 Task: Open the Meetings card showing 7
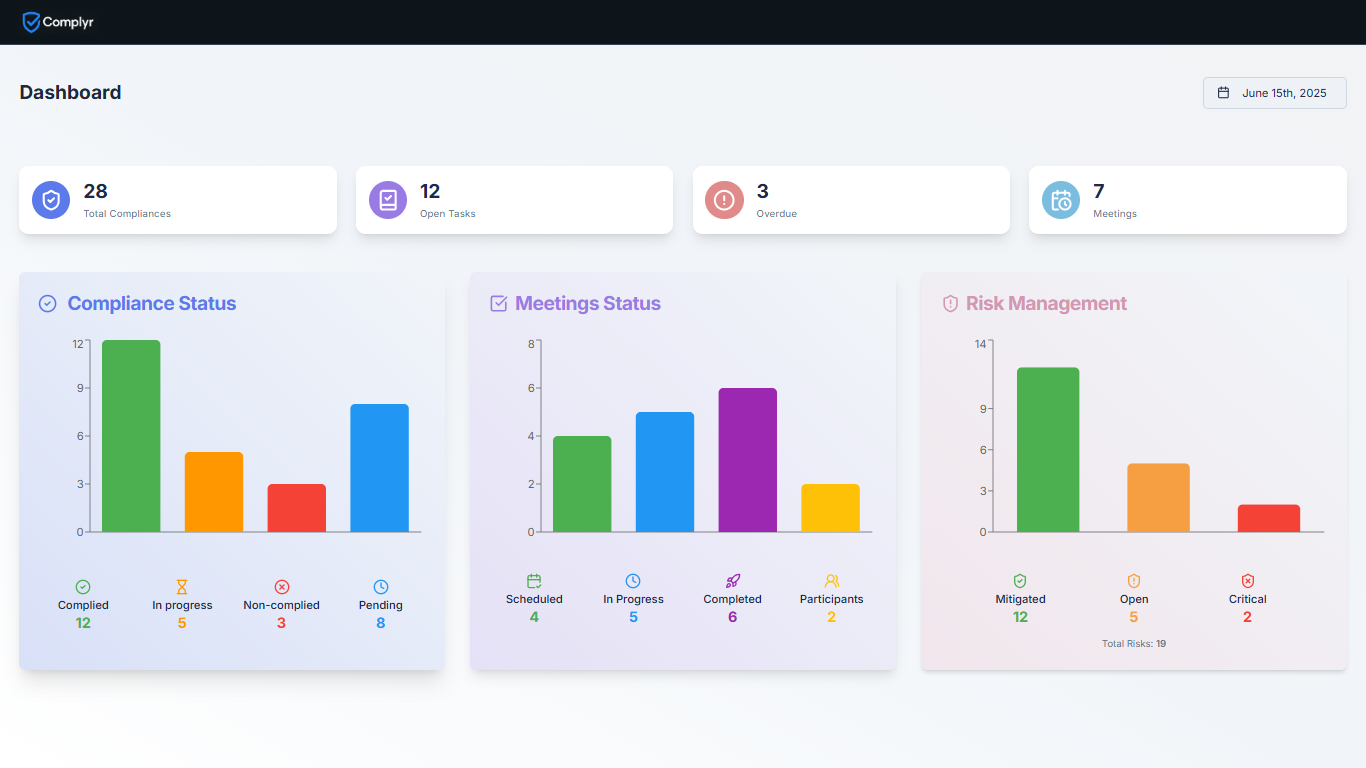coord(1188,200)
